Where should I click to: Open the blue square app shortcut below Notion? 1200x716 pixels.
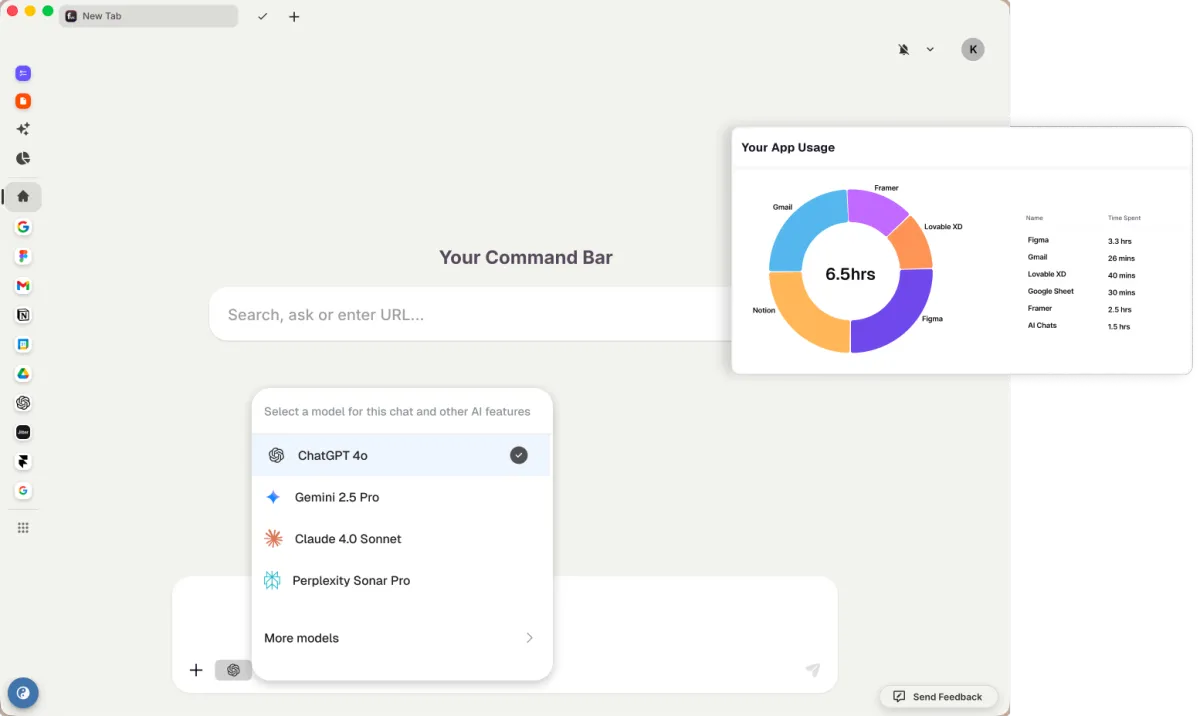tap(23, 344)
